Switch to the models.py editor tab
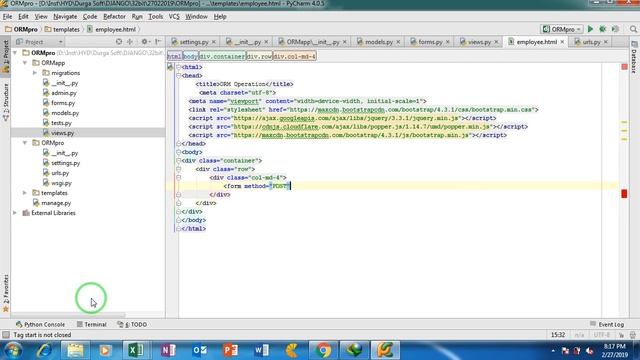The height and width of the screenshot is (360, 640). pyautogui.click(x=378, y=42)
